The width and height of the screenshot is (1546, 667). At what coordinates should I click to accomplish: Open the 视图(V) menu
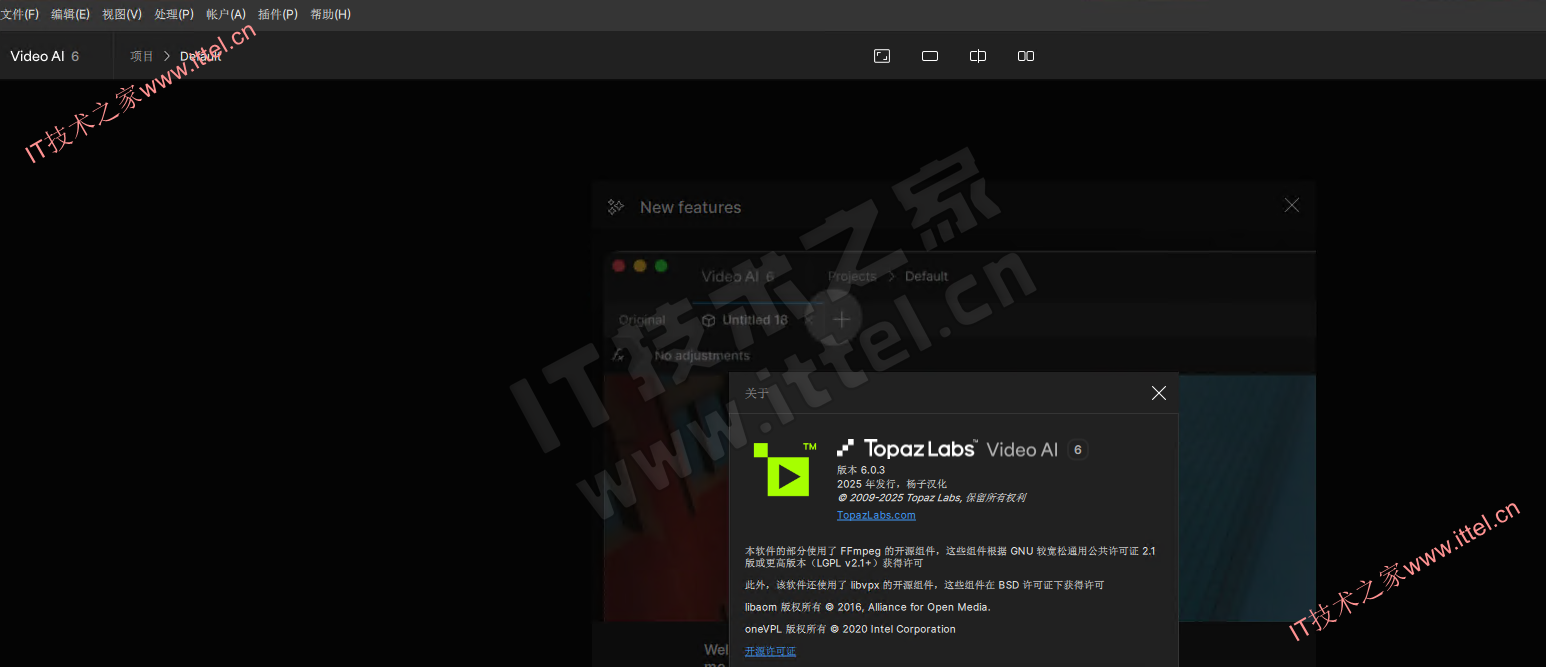click(x=122, y=14)
